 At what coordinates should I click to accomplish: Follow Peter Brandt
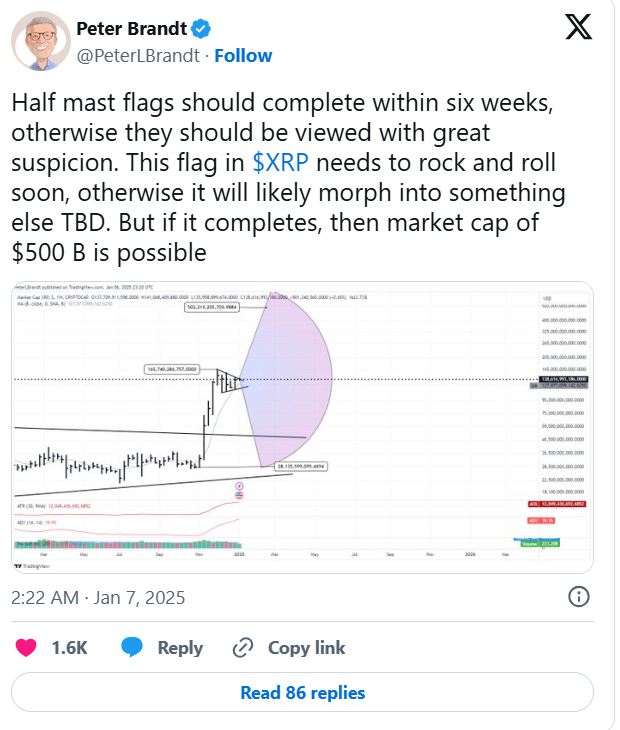tap(243, 56)
